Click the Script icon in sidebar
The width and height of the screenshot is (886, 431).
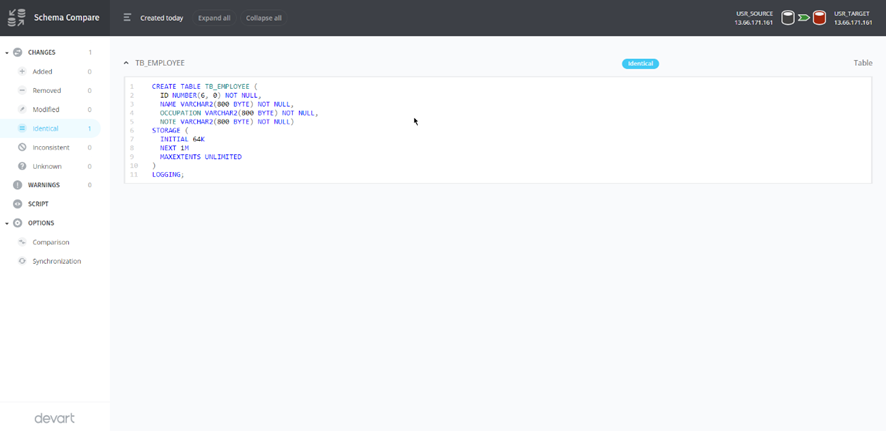point(17,204)
